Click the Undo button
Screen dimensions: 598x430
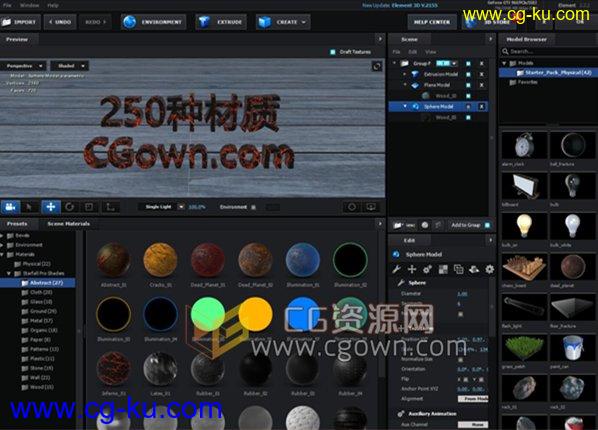pyautogui.click(x=60, y=22)
